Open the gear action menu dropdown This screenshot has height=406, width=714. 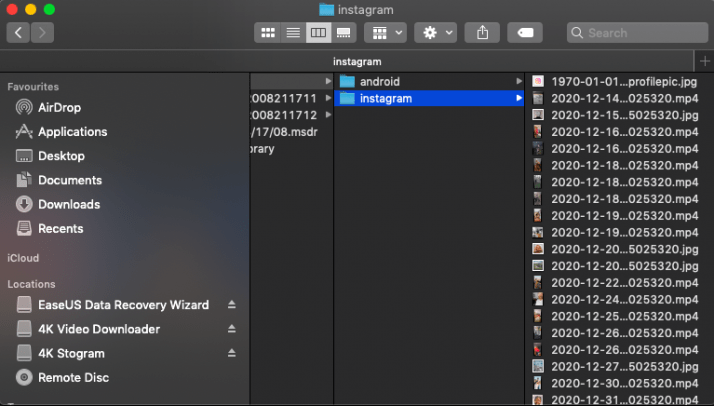[x=438, y=33]
